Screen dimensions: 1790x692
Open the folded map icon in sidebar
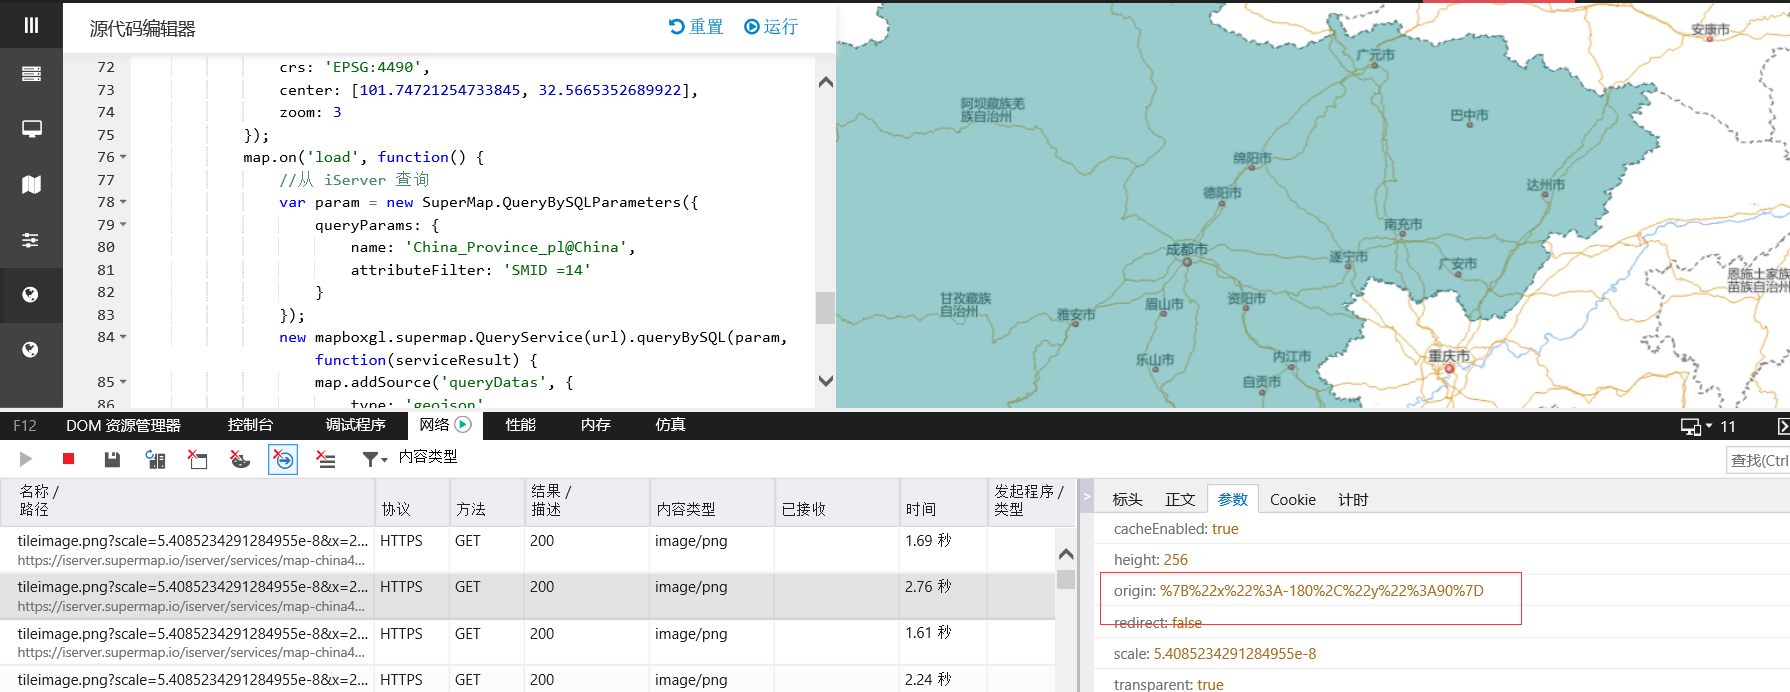[x=31, y=184]
